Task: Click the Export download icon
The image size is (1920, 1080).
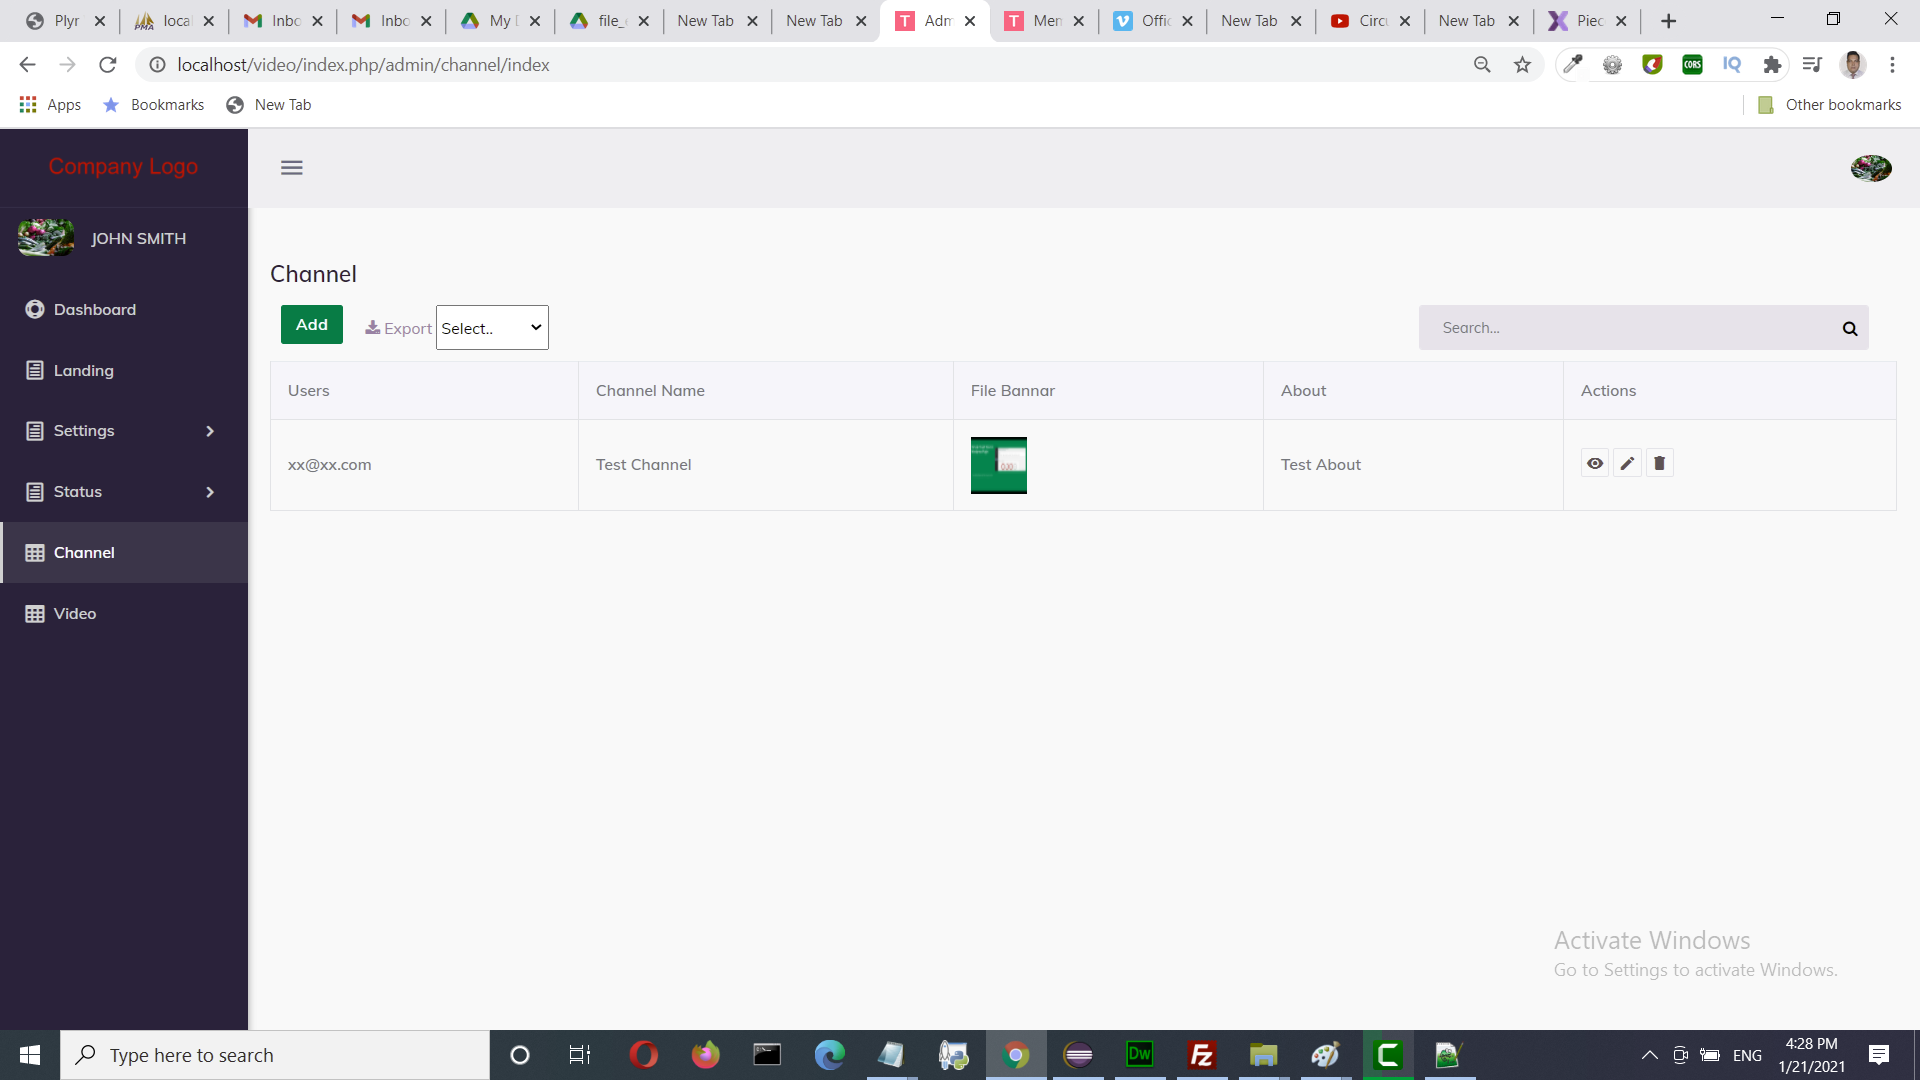Action: click(373, 328)
